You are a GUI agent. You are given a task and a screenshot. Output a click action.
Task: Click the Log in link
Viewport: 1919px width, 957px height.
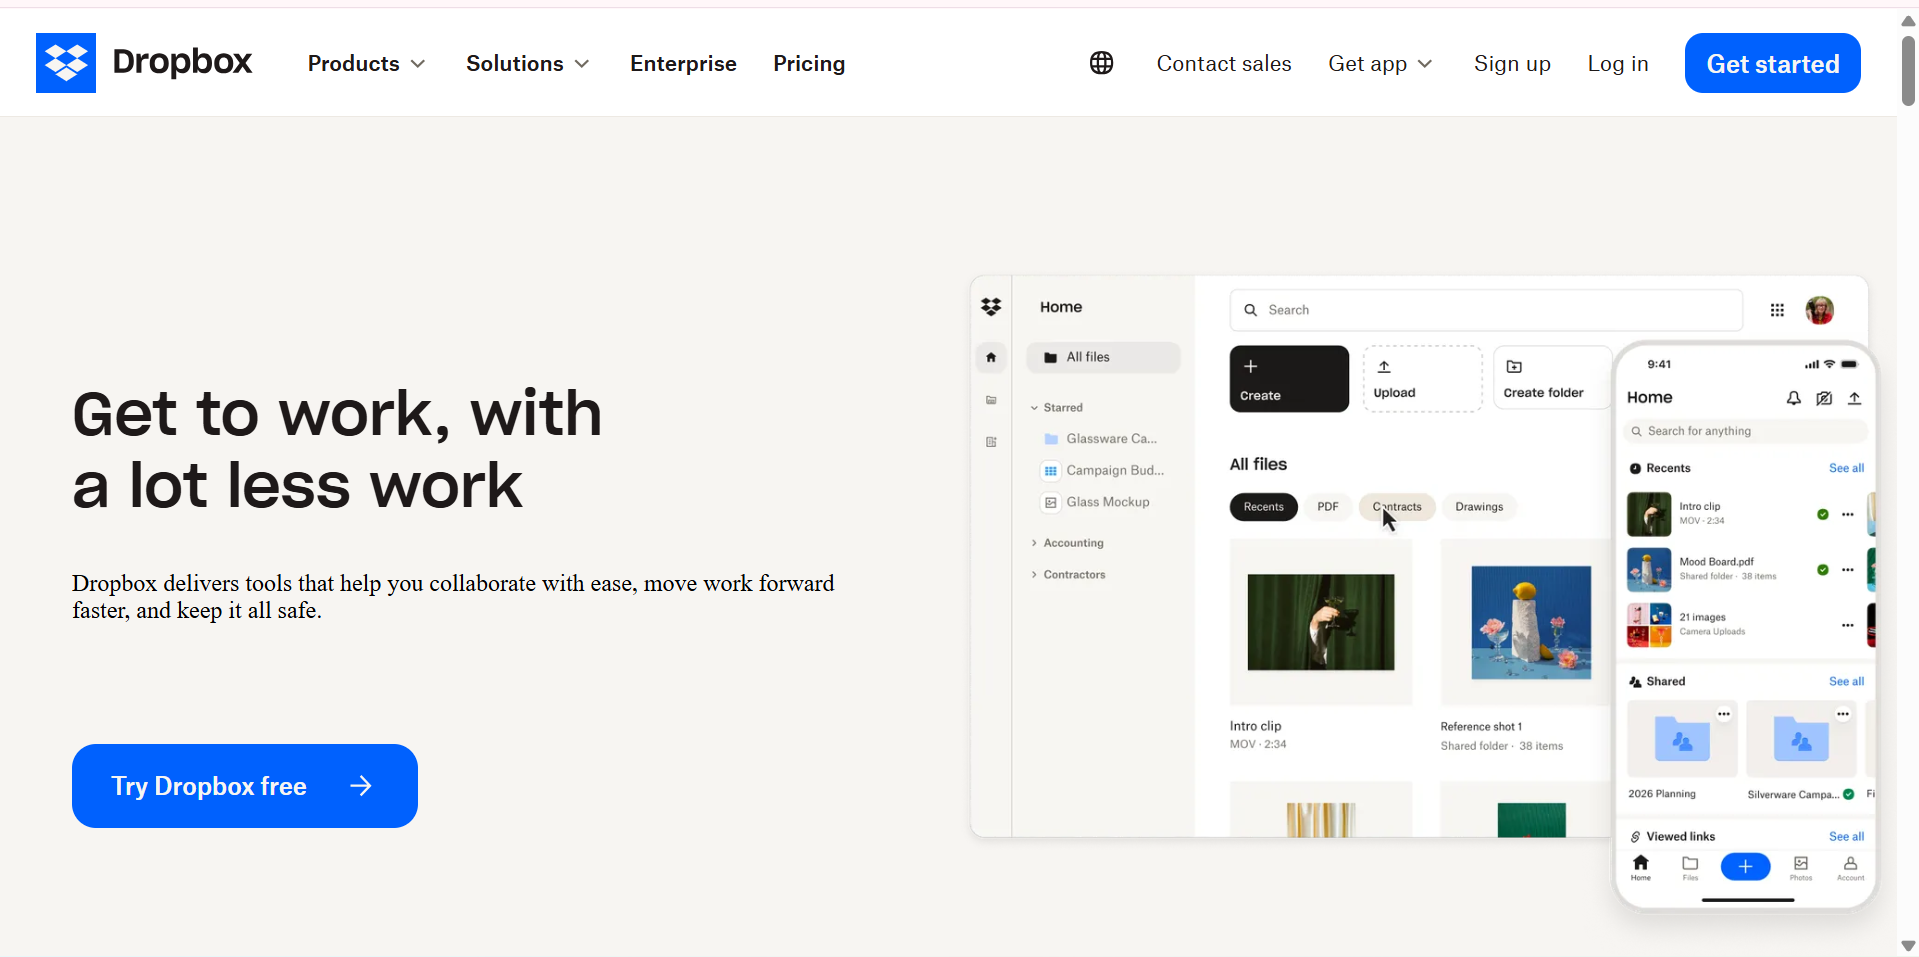[x=1618, y=63]
